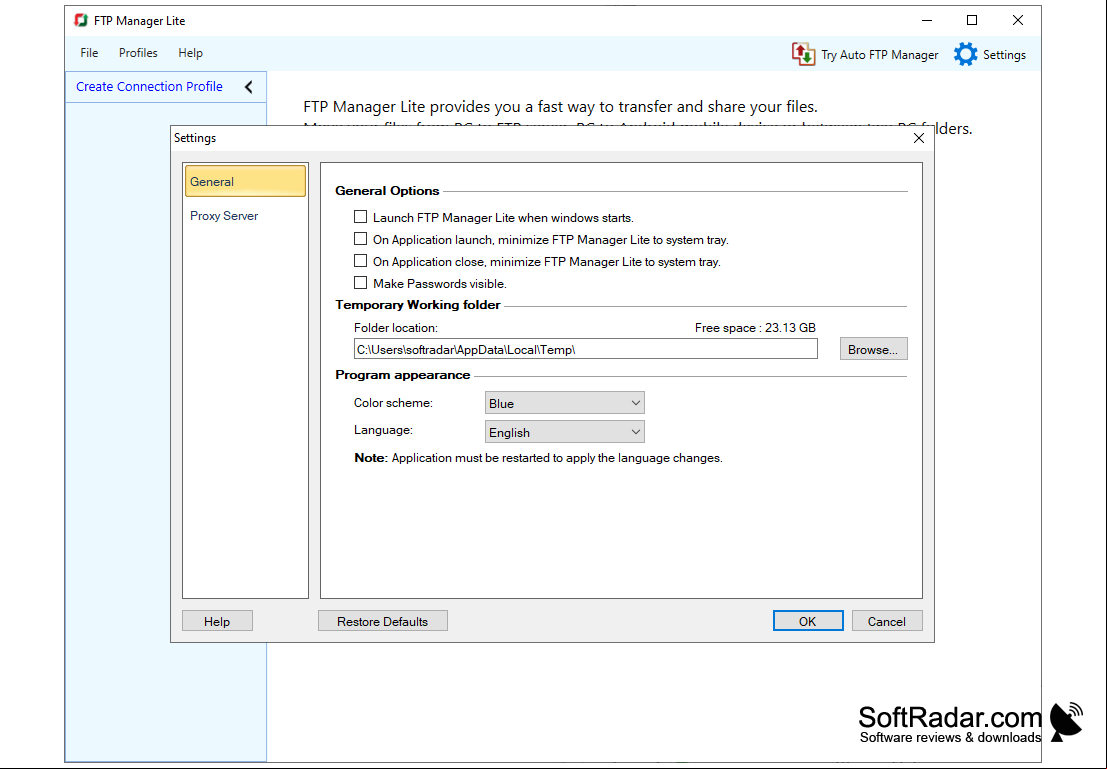Click the Create Connection Profile link

(x=149, y=87)
